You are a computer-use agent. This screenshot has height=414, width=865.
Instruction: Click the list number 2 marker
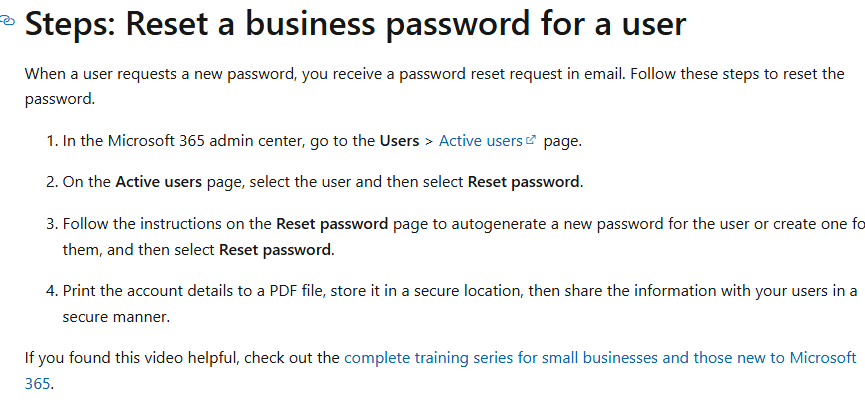[52, 182]
